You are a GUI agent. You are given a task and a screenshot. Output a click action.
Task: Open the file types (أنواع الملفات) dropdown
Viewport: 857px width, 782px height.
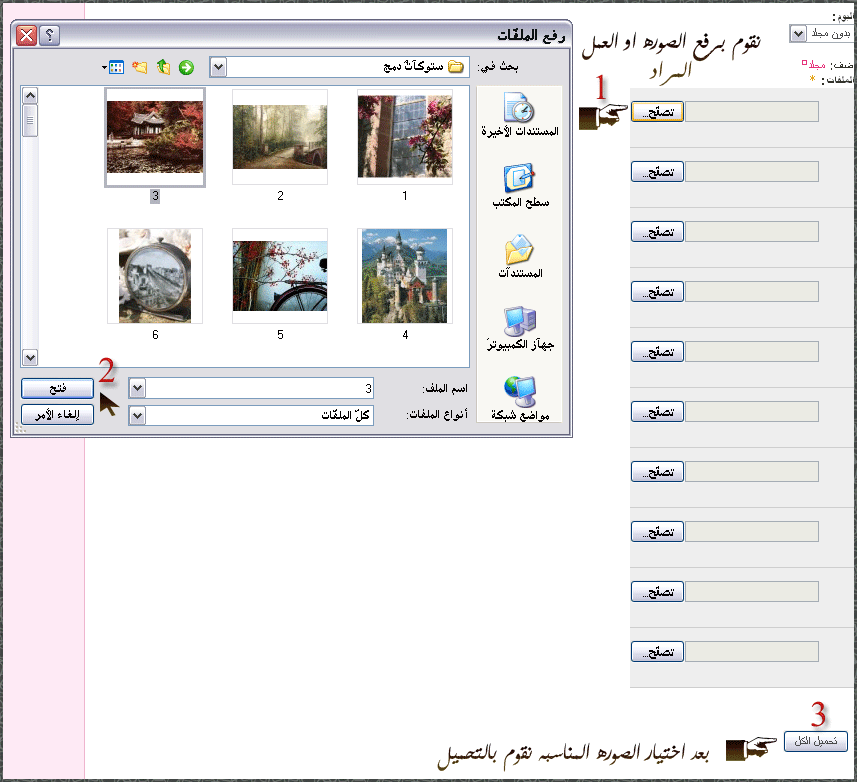pyautogui.click(x=138, y=415)
